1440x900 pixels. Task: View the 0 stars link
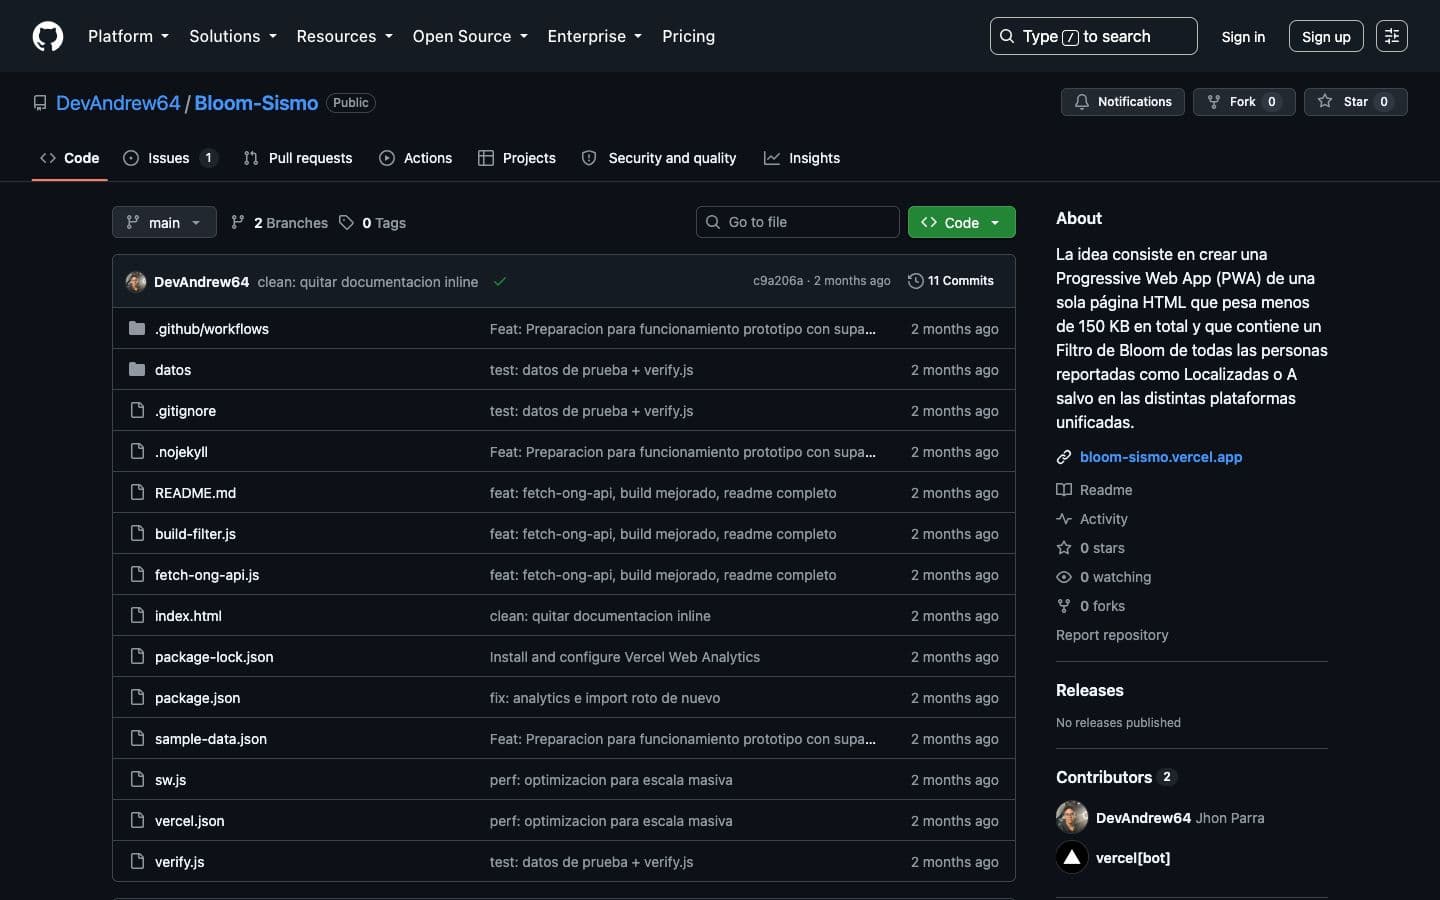coord(1091,548)
